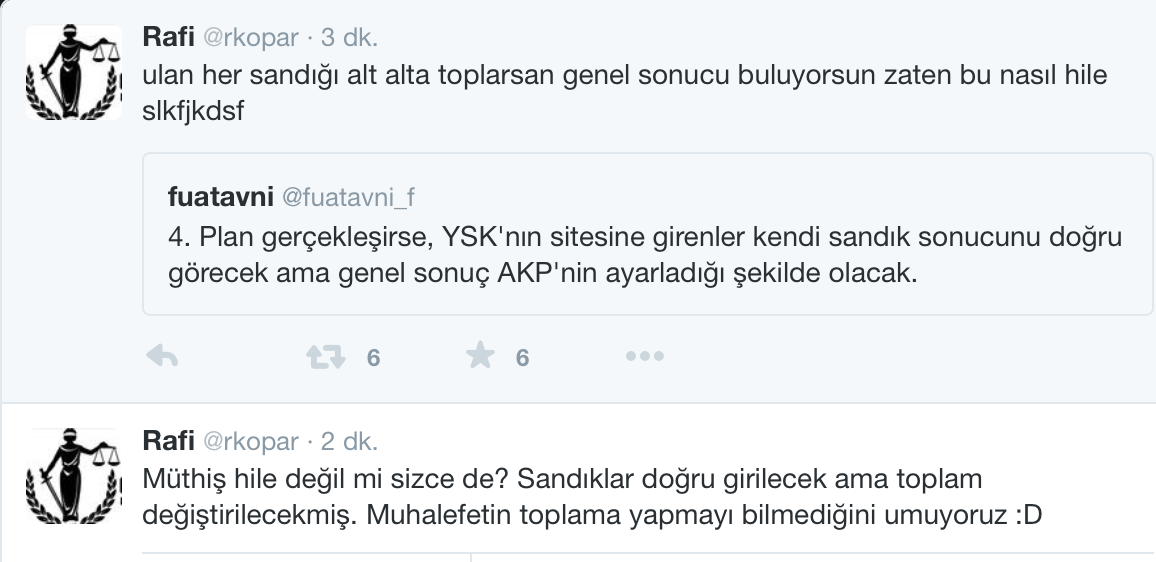Click the Rafi name on the first tweet
This screenshot has width=1156, height=562.
pos(169,38)
